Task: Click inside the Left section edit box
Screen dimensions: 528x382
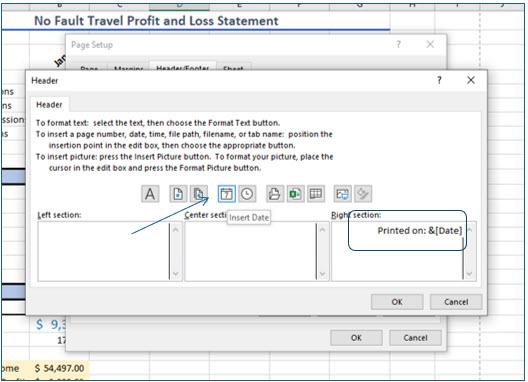Action: point(103,251)
